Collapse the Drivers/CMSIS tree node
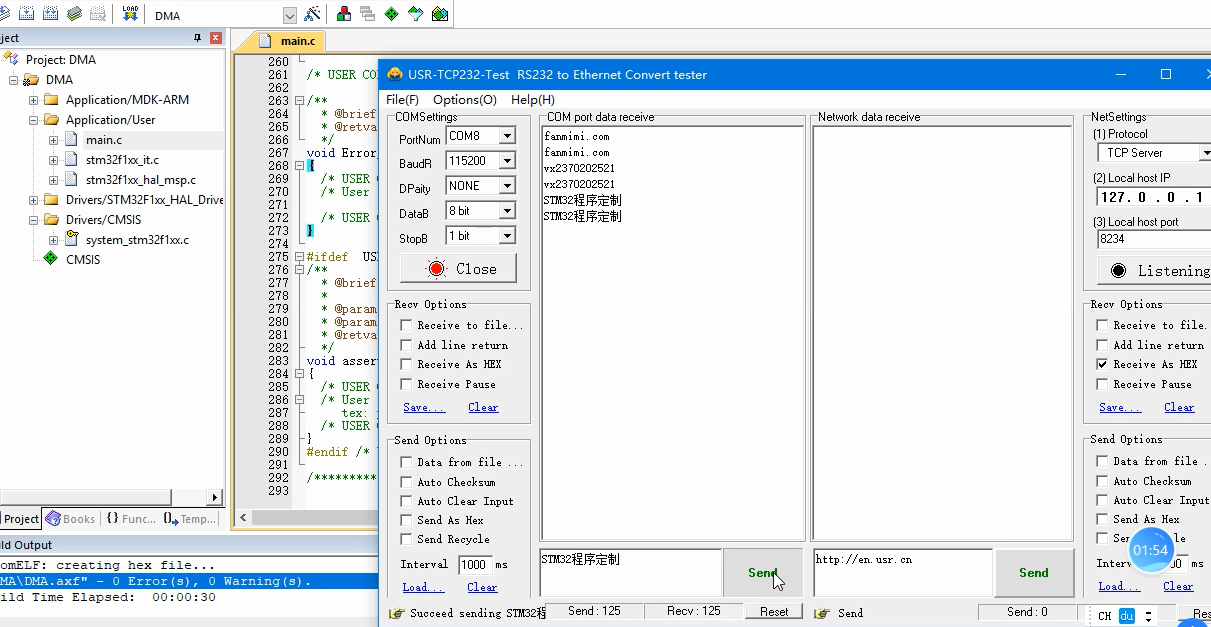 [33, 220]
